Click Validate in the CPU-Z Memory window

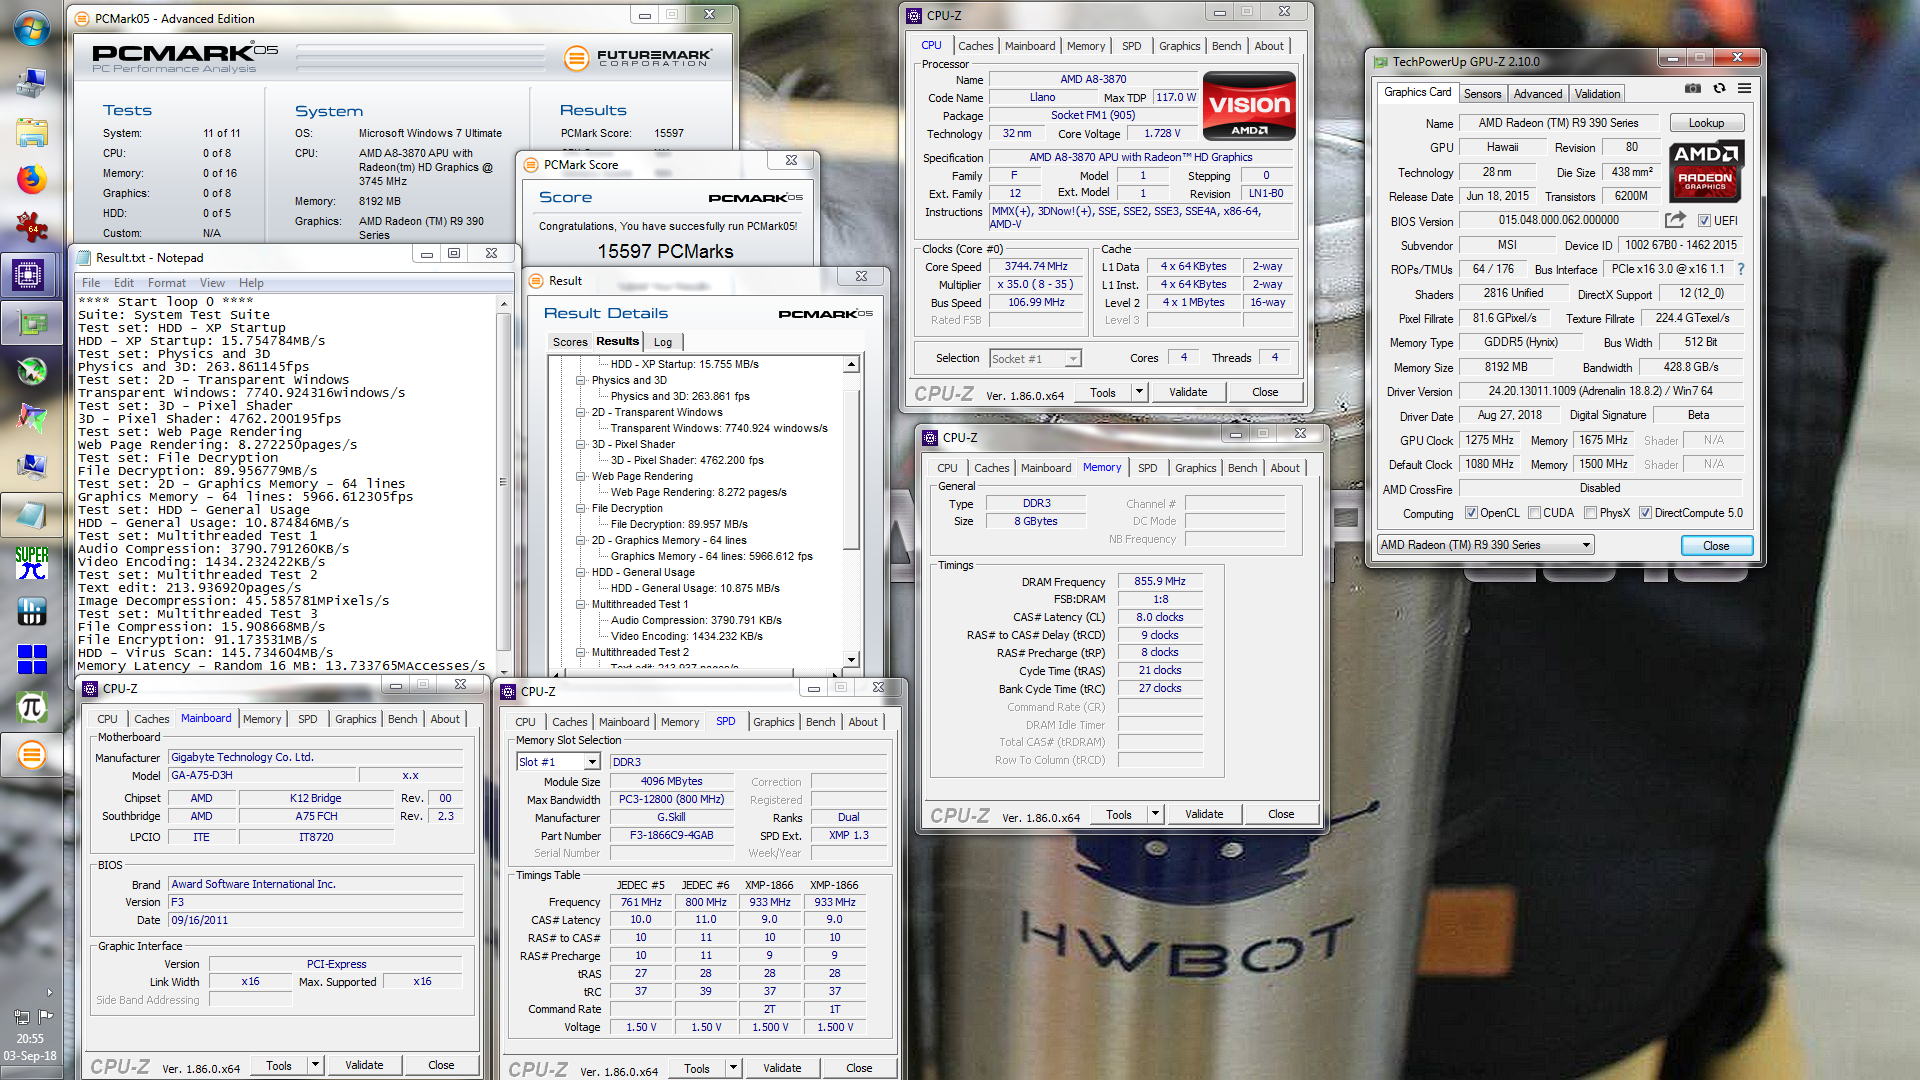pyautogui.click(x=1204, y=814)
